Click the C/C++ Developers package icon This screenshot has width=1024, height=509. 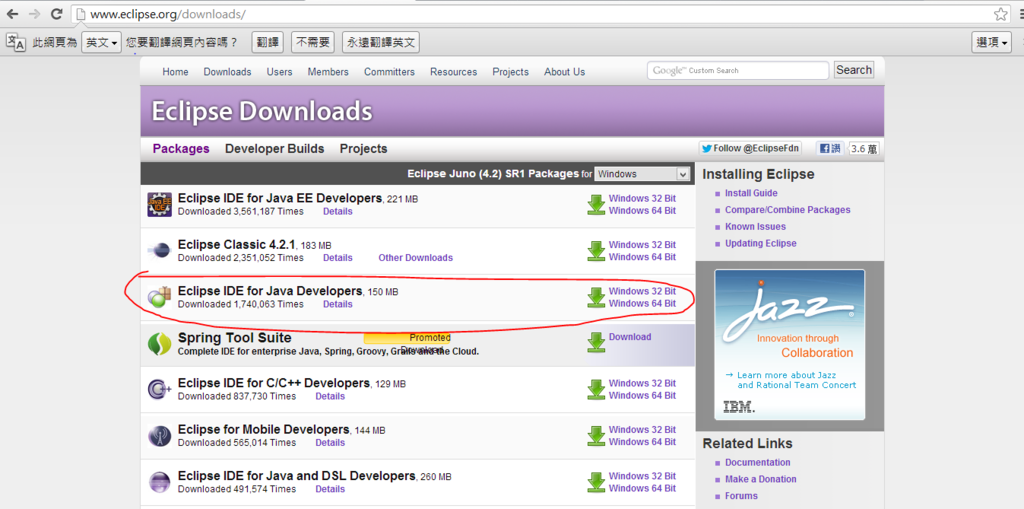point(159,389)
